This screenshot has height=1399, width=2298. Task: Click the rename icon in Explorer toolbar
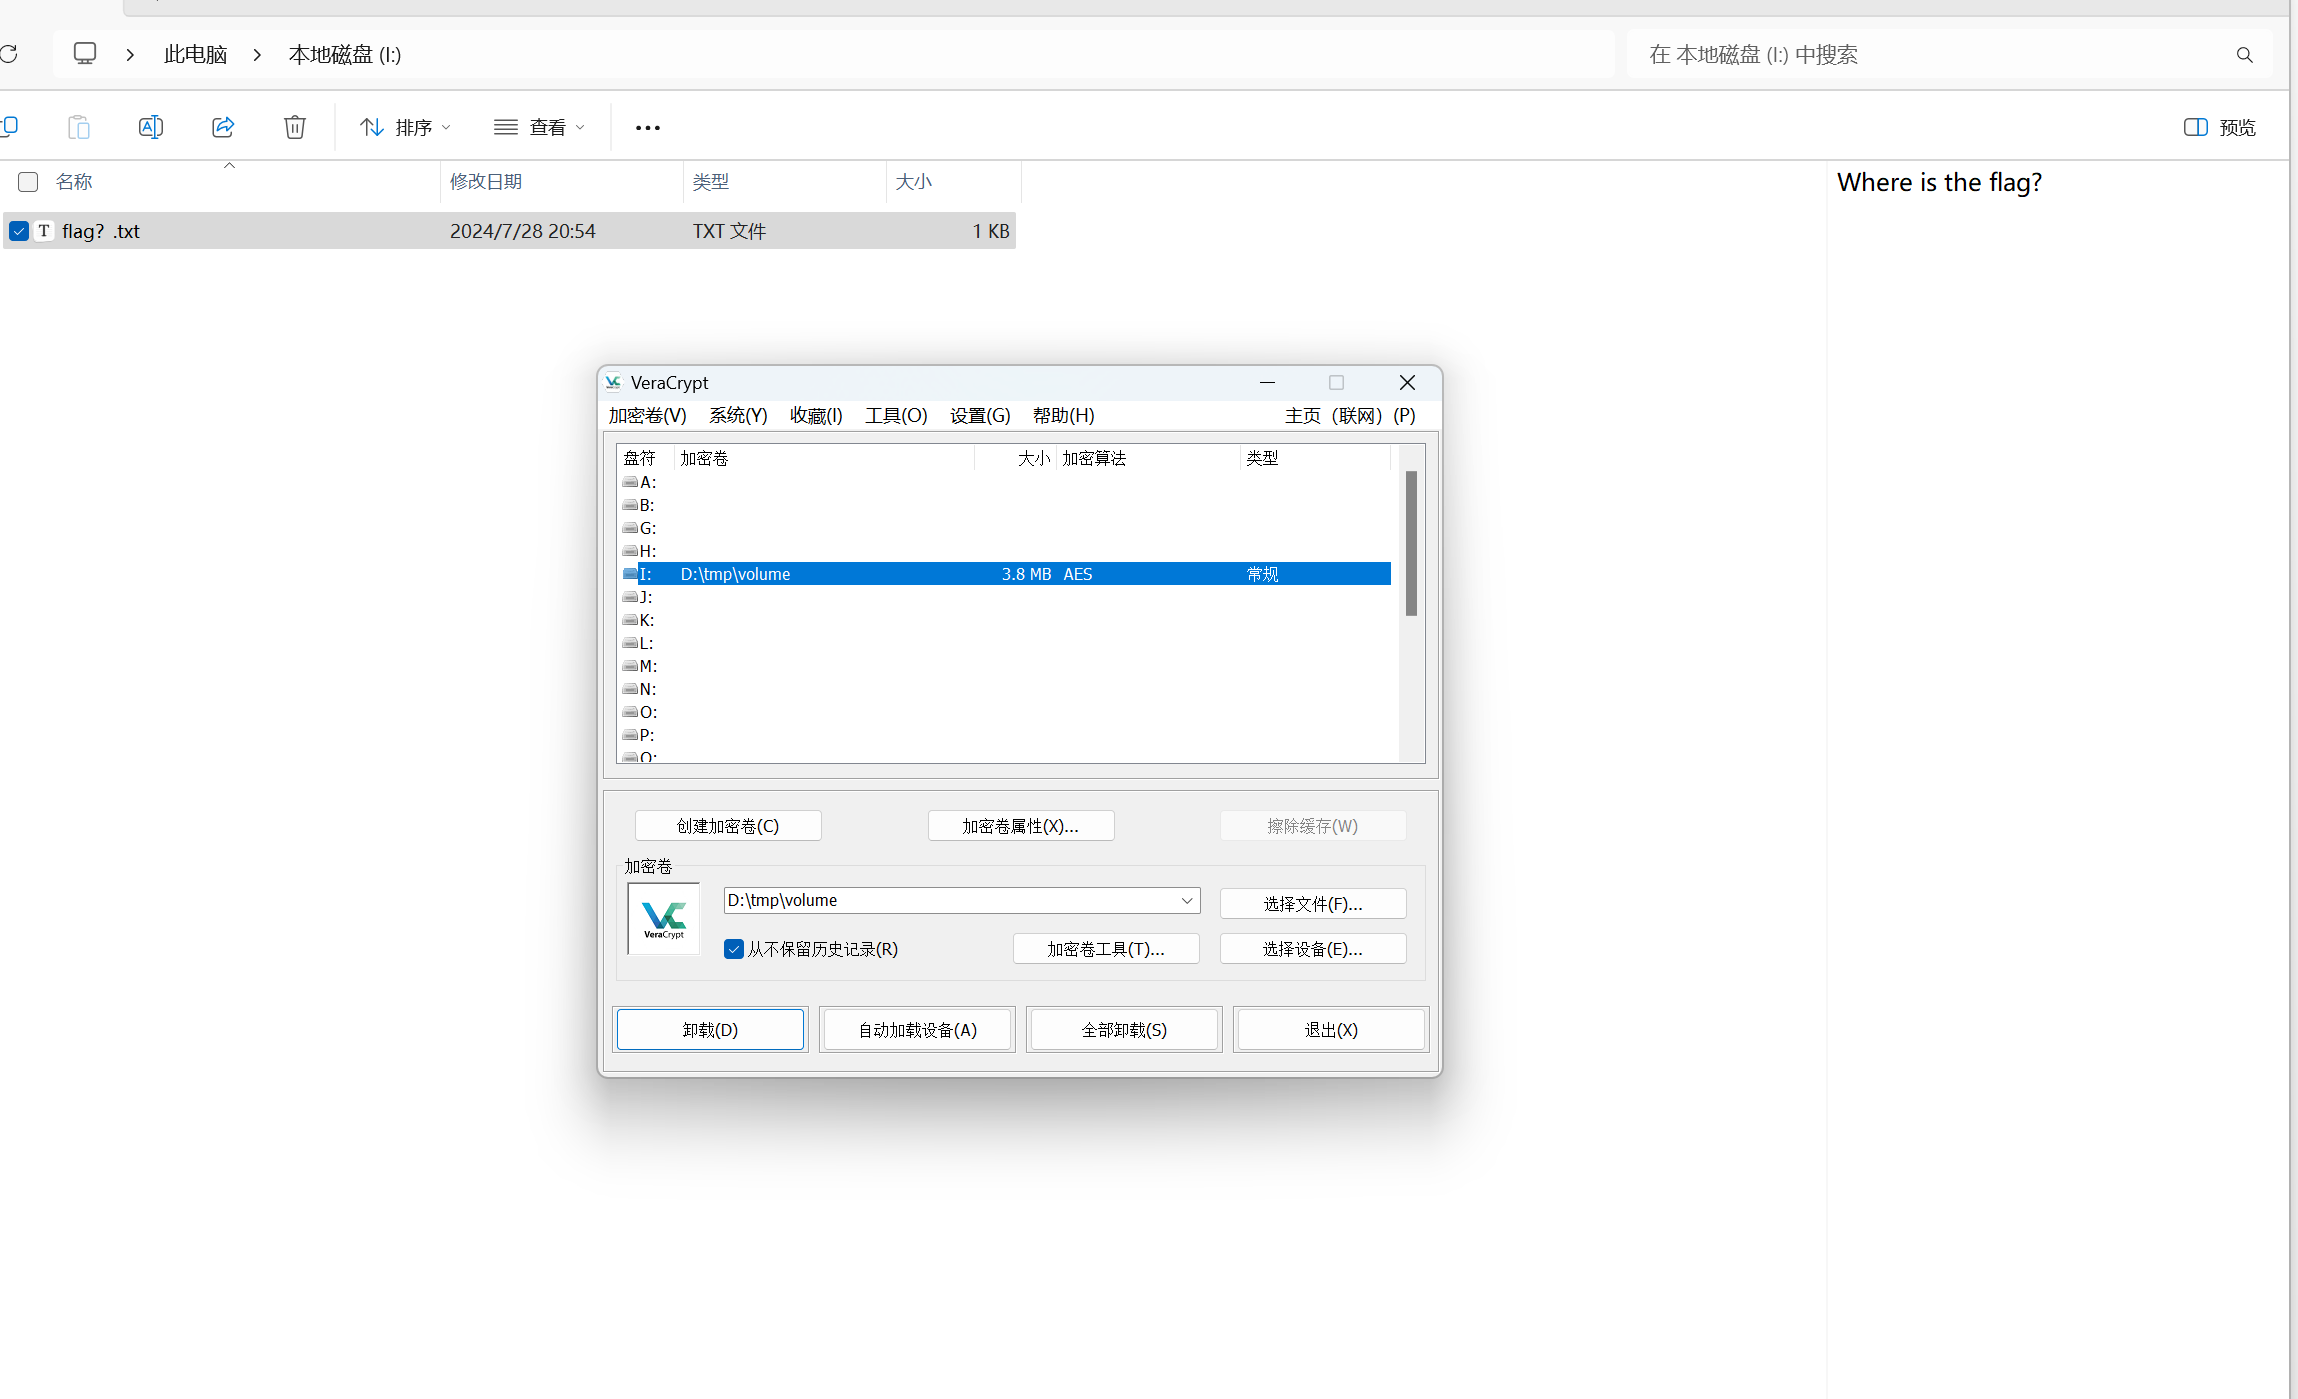151,127
